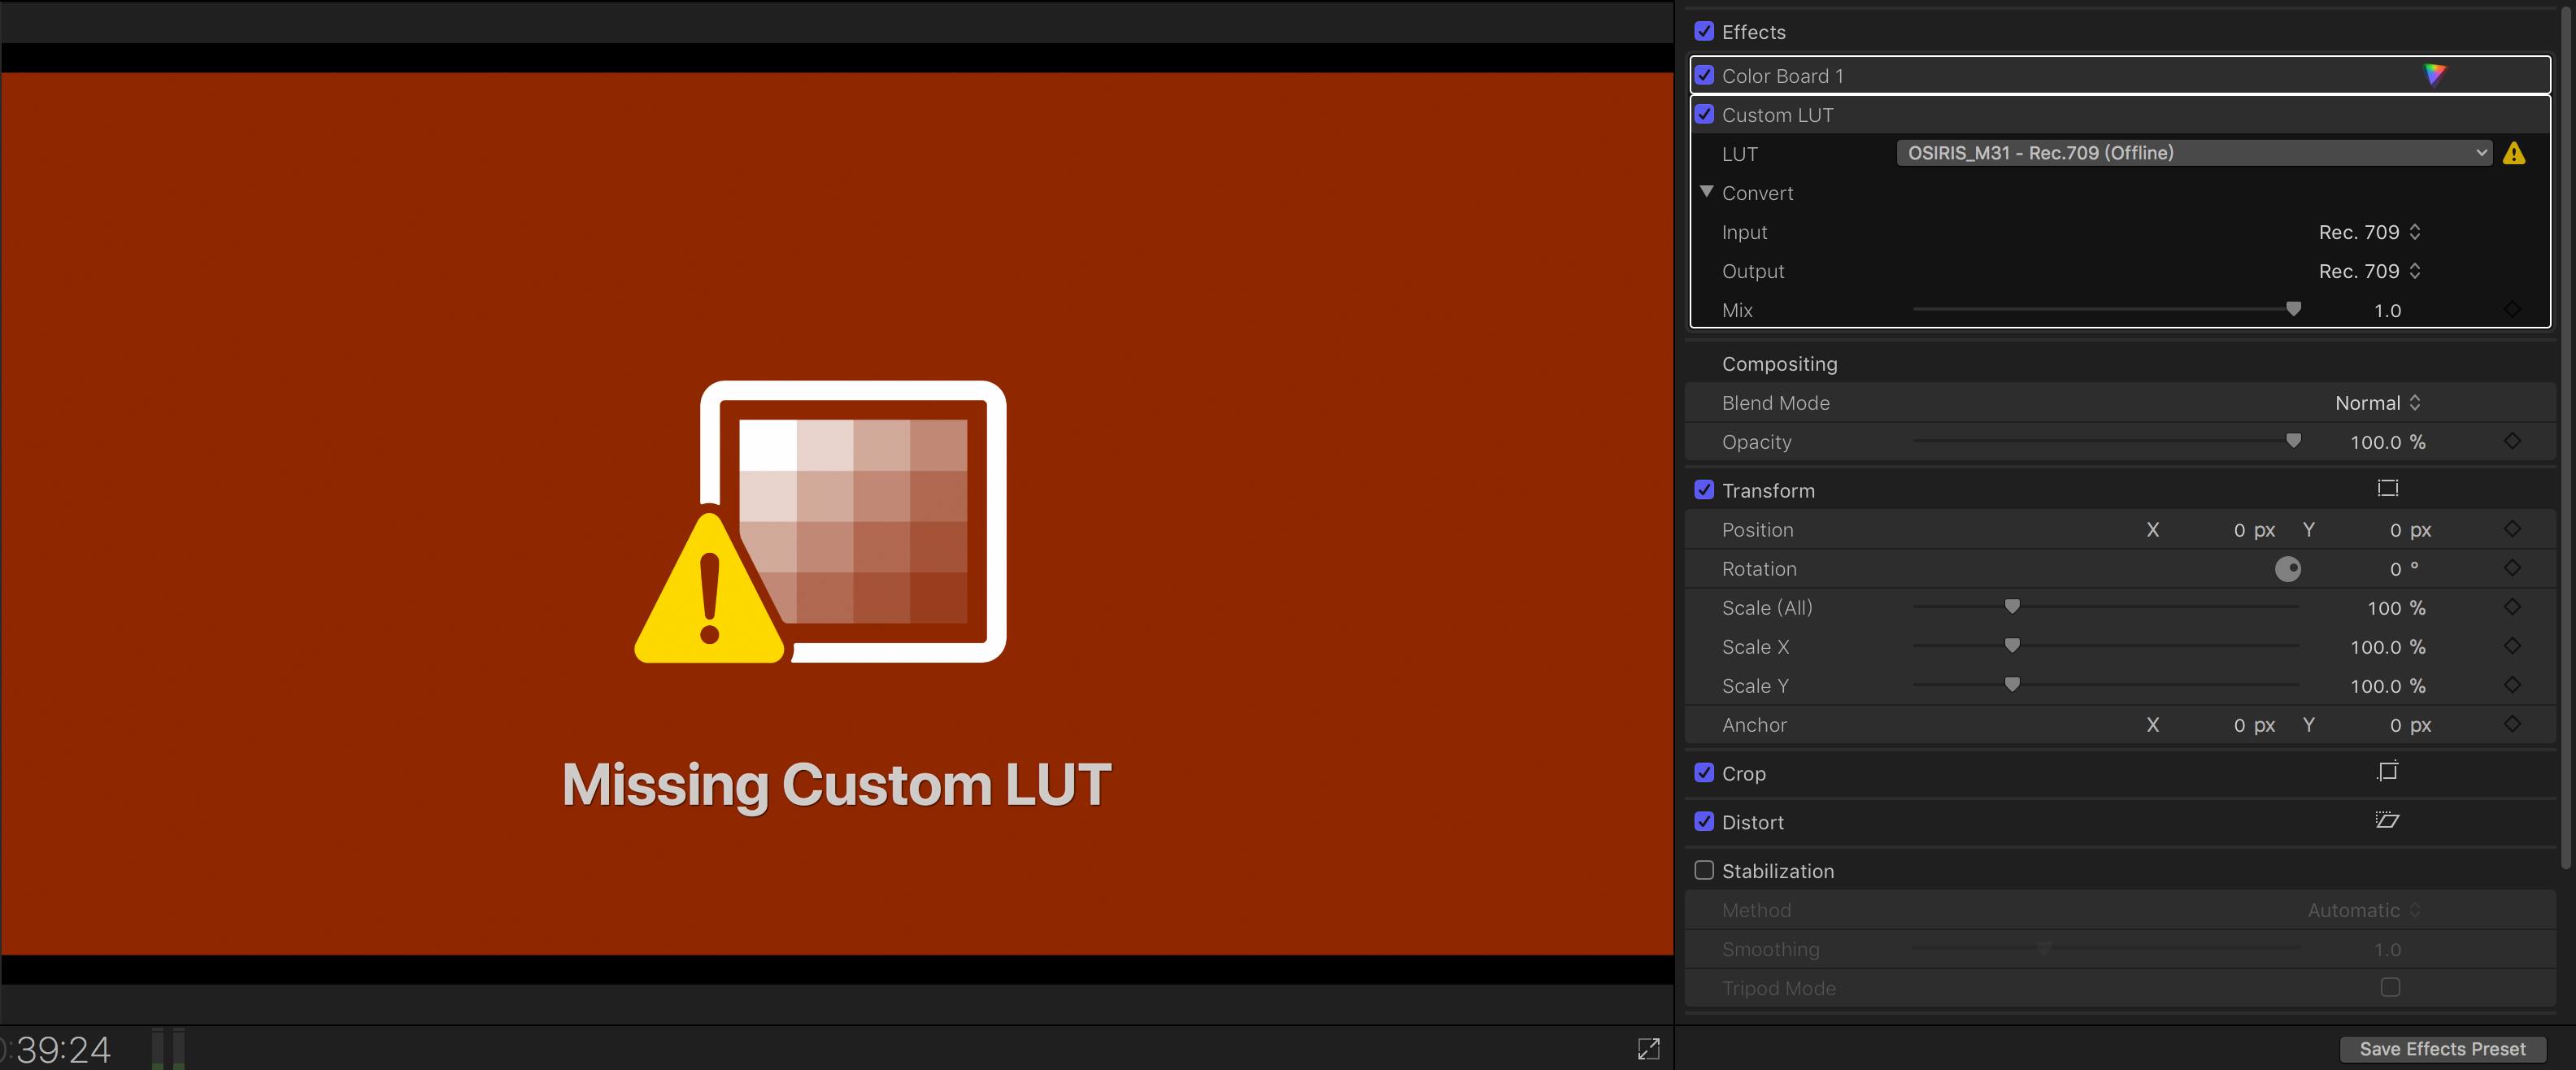Viewport: 2576px width, 1070px height.
Task: Toggle the Effects checkbox
Action: [1704, 31]
